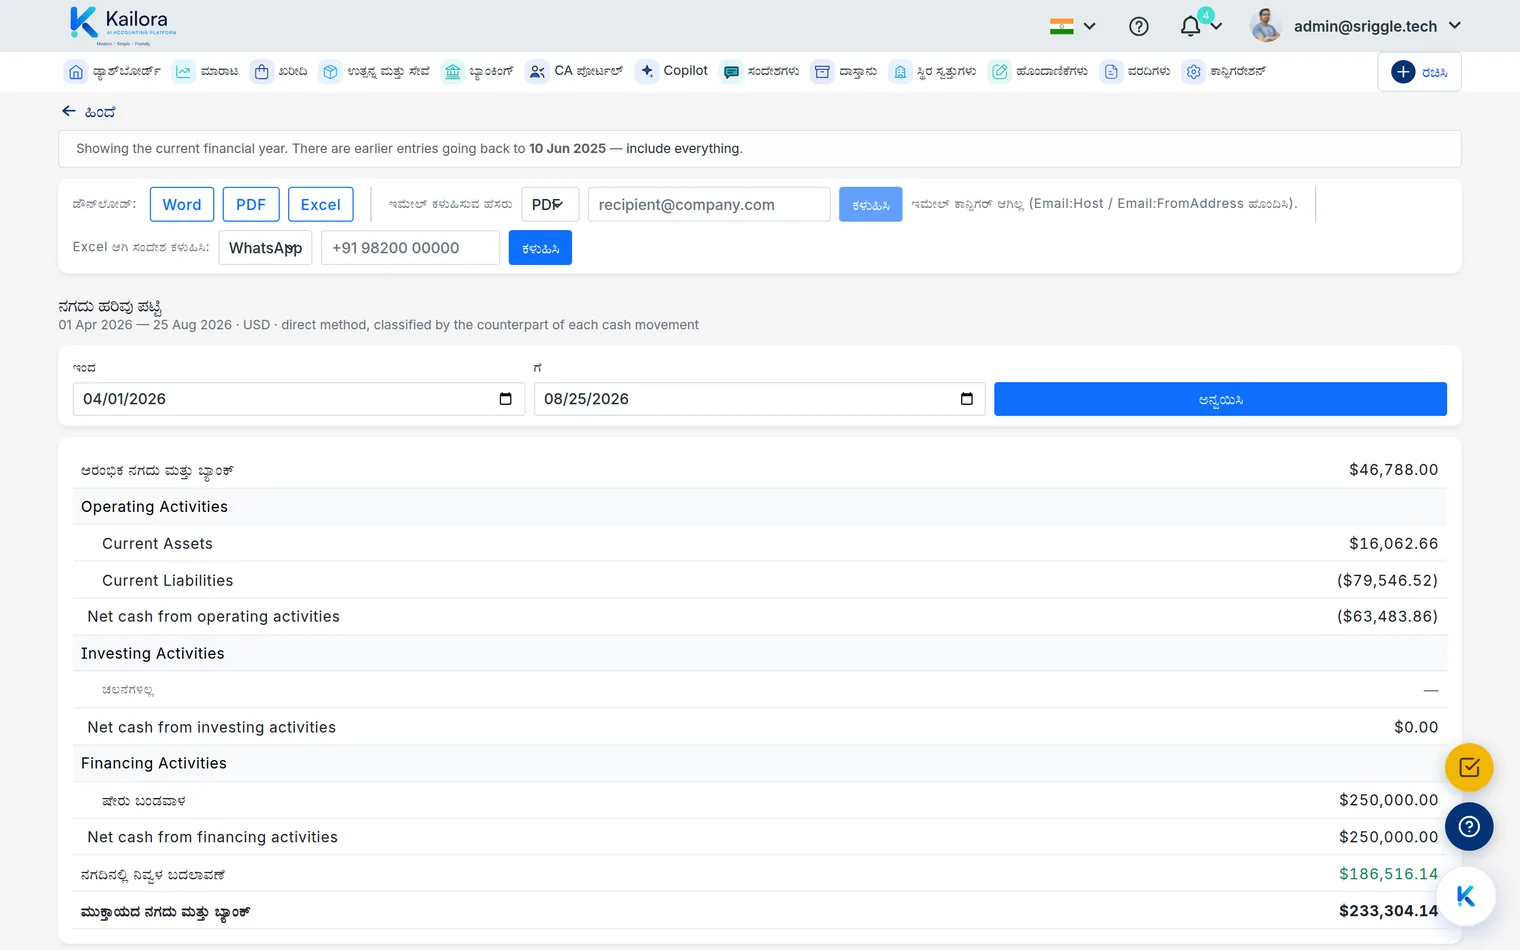Open the yellow checklist floating button

tap(1469, 768)
